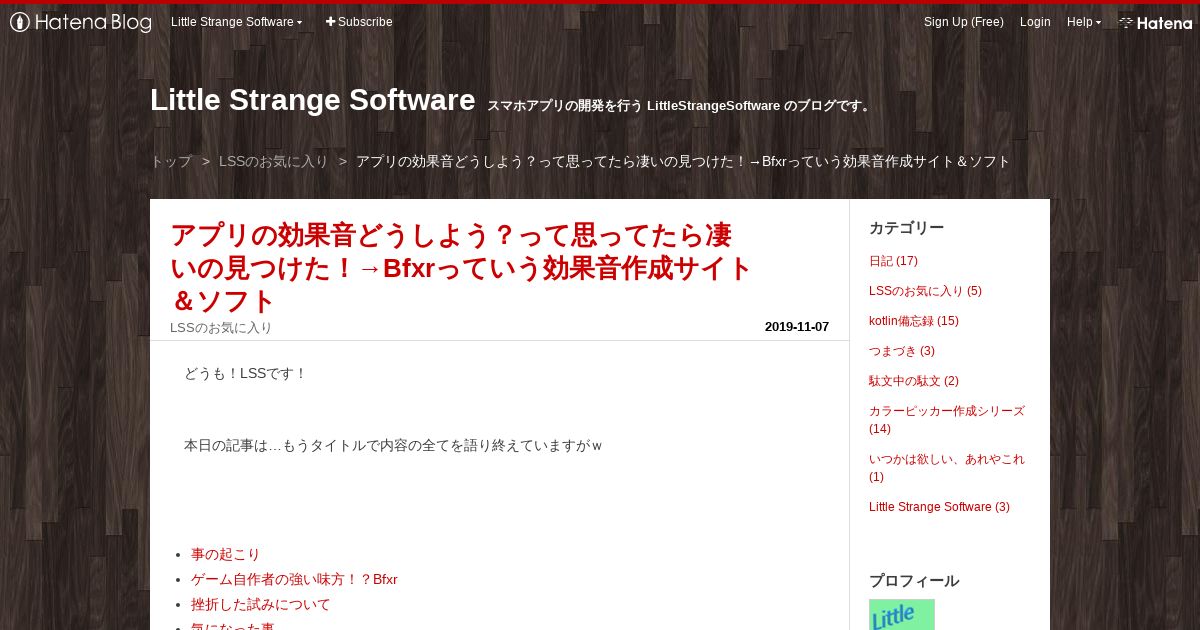Open the LSSのお気に入り (5) category
Viewport: 1200px width, 630px height.
click(925, 291)
